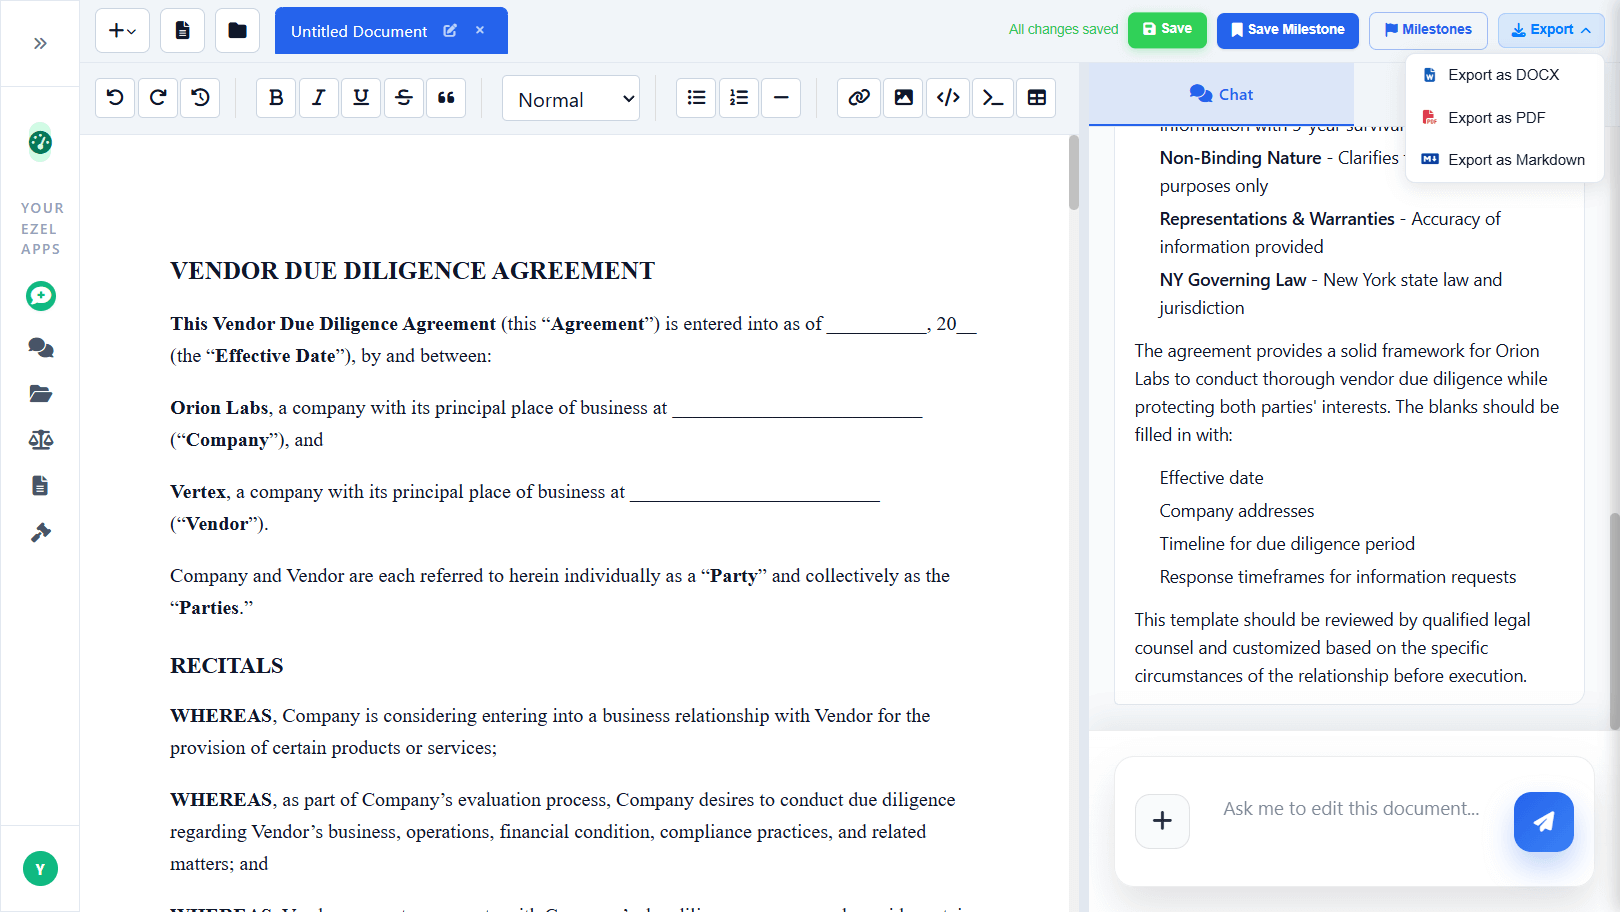This screenshot has width=1620, height=912.
Task: Create a numbered list
Action: [739, 98]
